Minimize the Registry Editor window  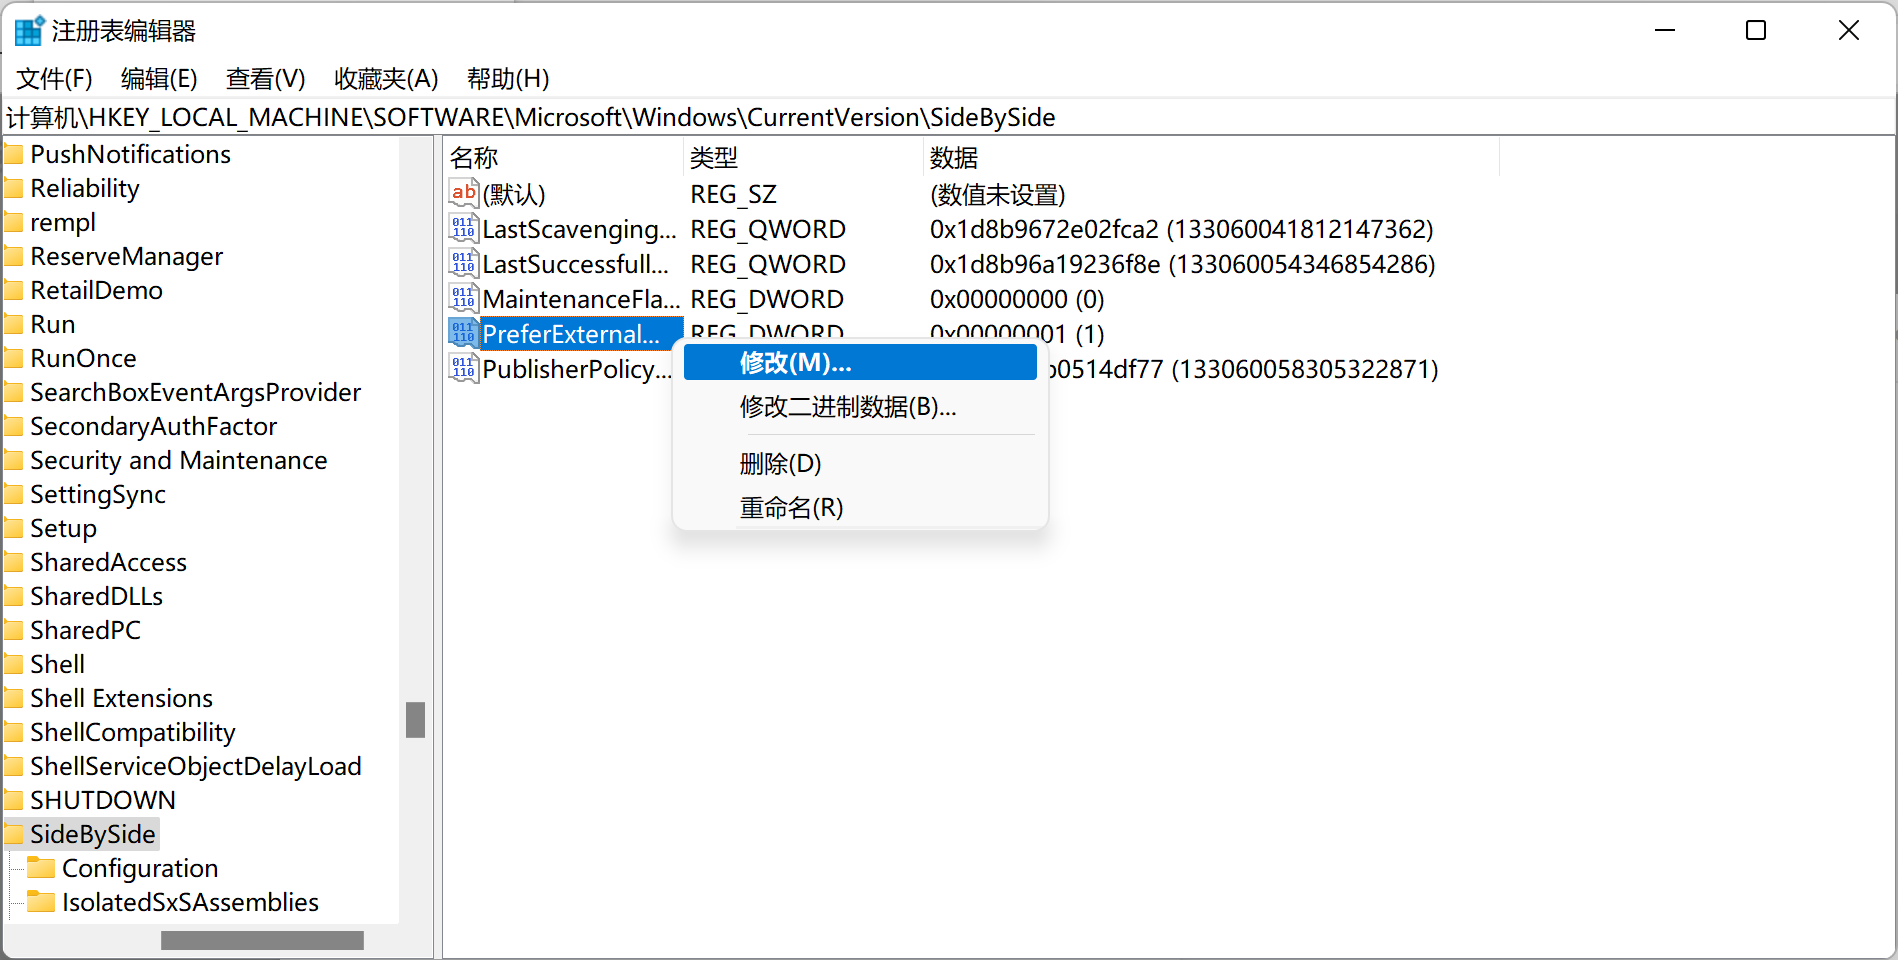coord(1665,30)
